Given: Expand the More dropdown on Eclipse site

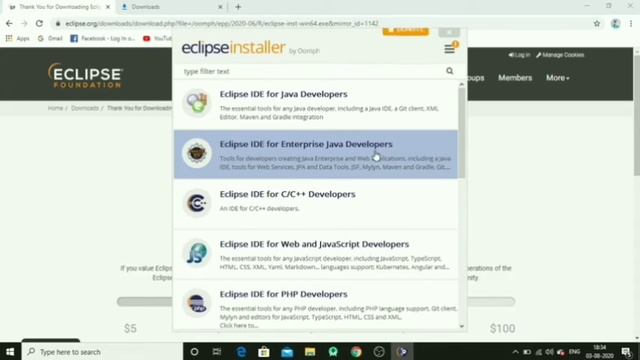Looking at the screenshot, I should [558, 78].
